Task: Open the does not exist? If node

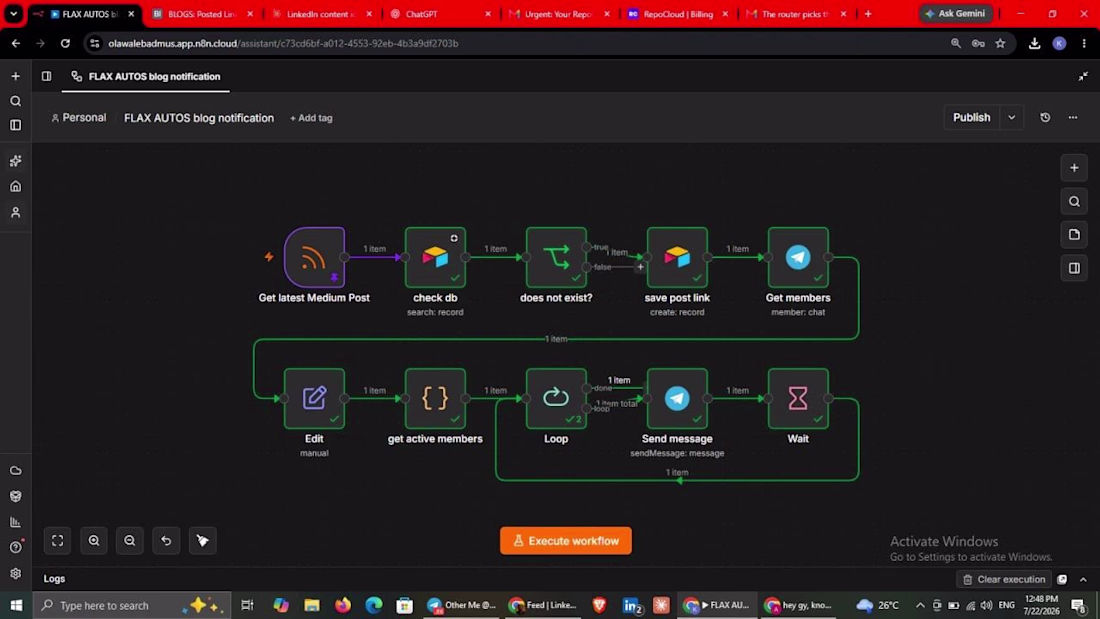Action: (556, 258)
